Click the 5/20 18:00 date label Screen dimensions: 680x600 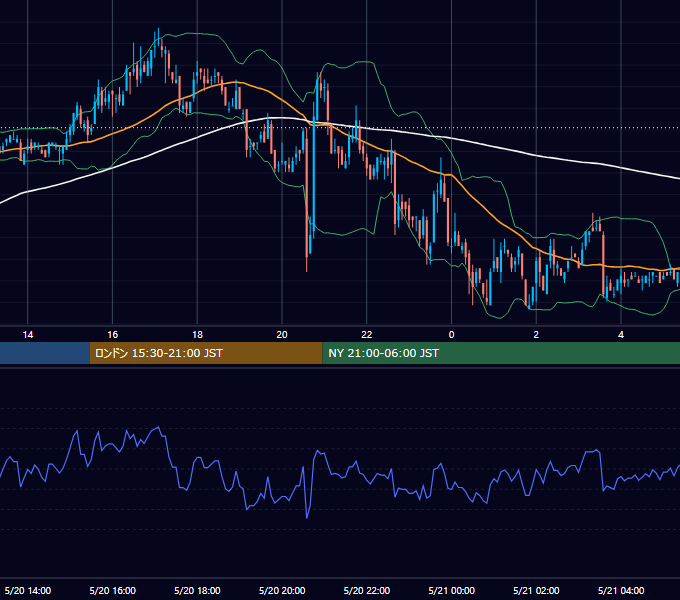tap(197, 590)
